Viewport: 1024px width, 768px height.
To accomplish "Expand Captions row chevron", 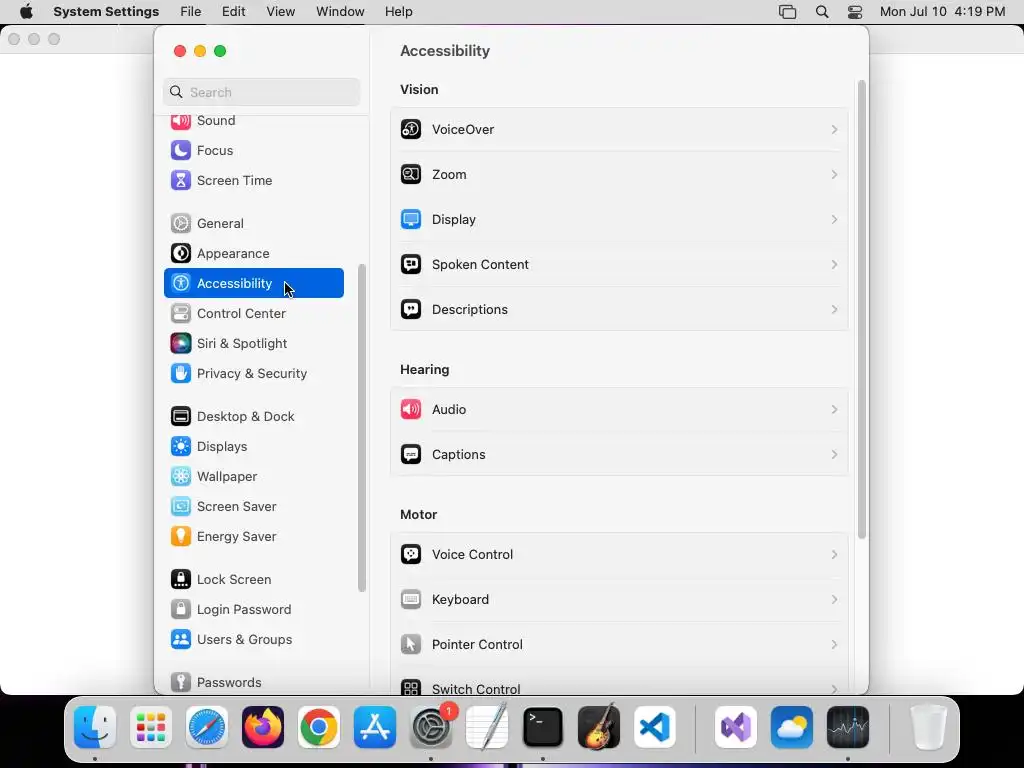I will (834, 455).
